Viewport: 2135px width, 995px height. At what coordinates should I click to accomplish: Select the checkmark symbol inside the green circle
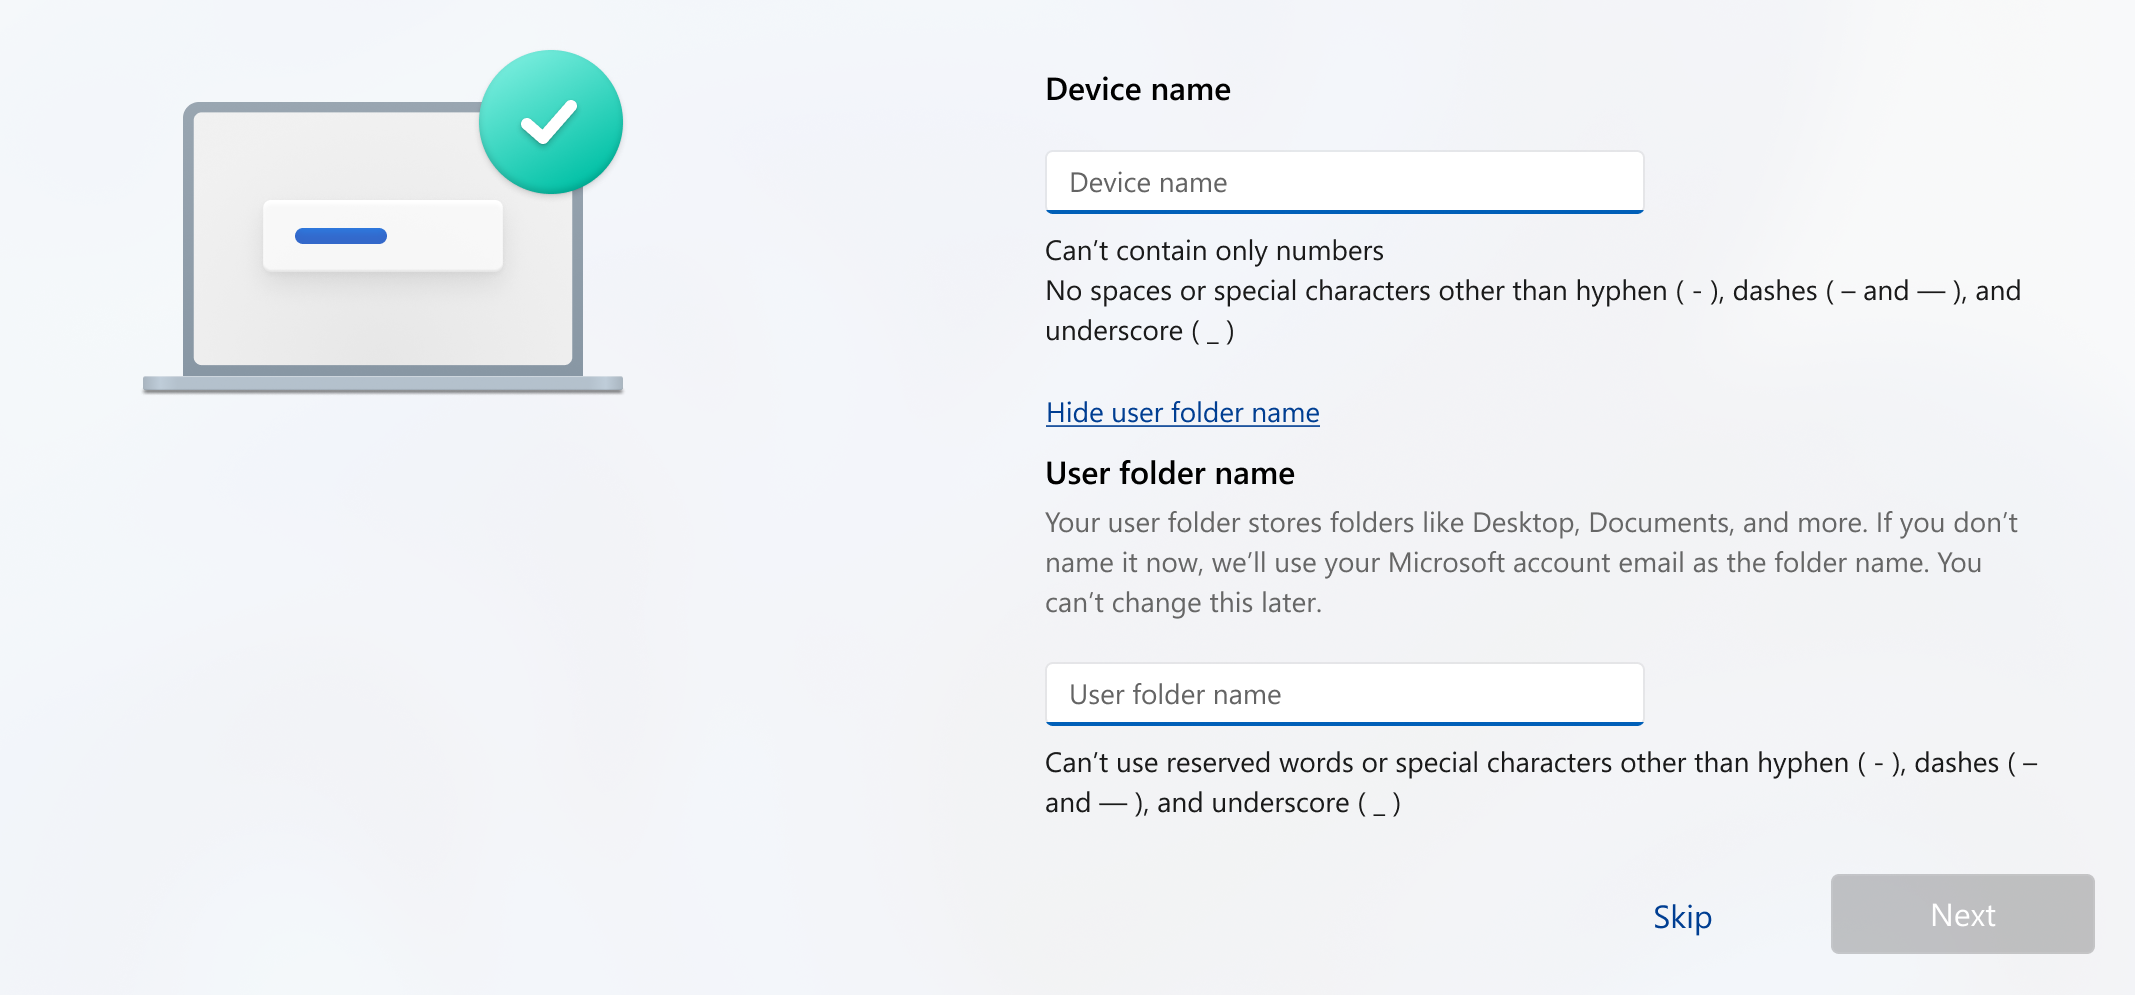click(549, 120)
